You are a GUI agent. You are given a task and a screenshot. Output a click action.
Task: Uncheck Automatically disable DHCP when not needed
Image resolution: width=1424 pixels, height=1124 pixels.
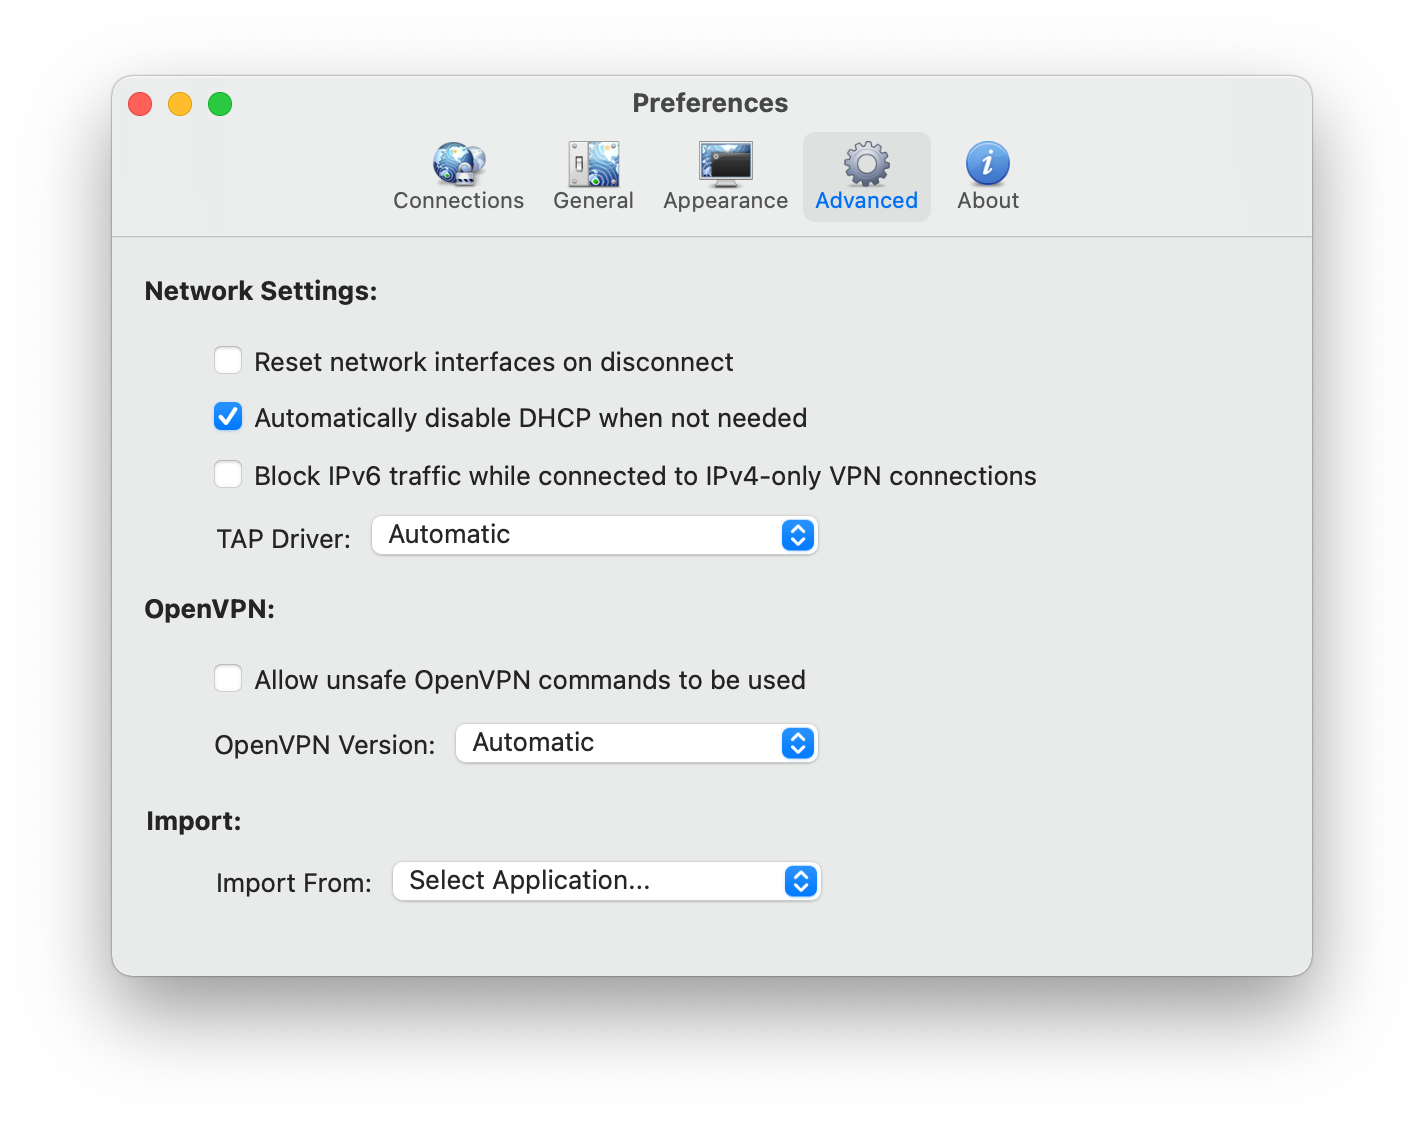(228, 417)
